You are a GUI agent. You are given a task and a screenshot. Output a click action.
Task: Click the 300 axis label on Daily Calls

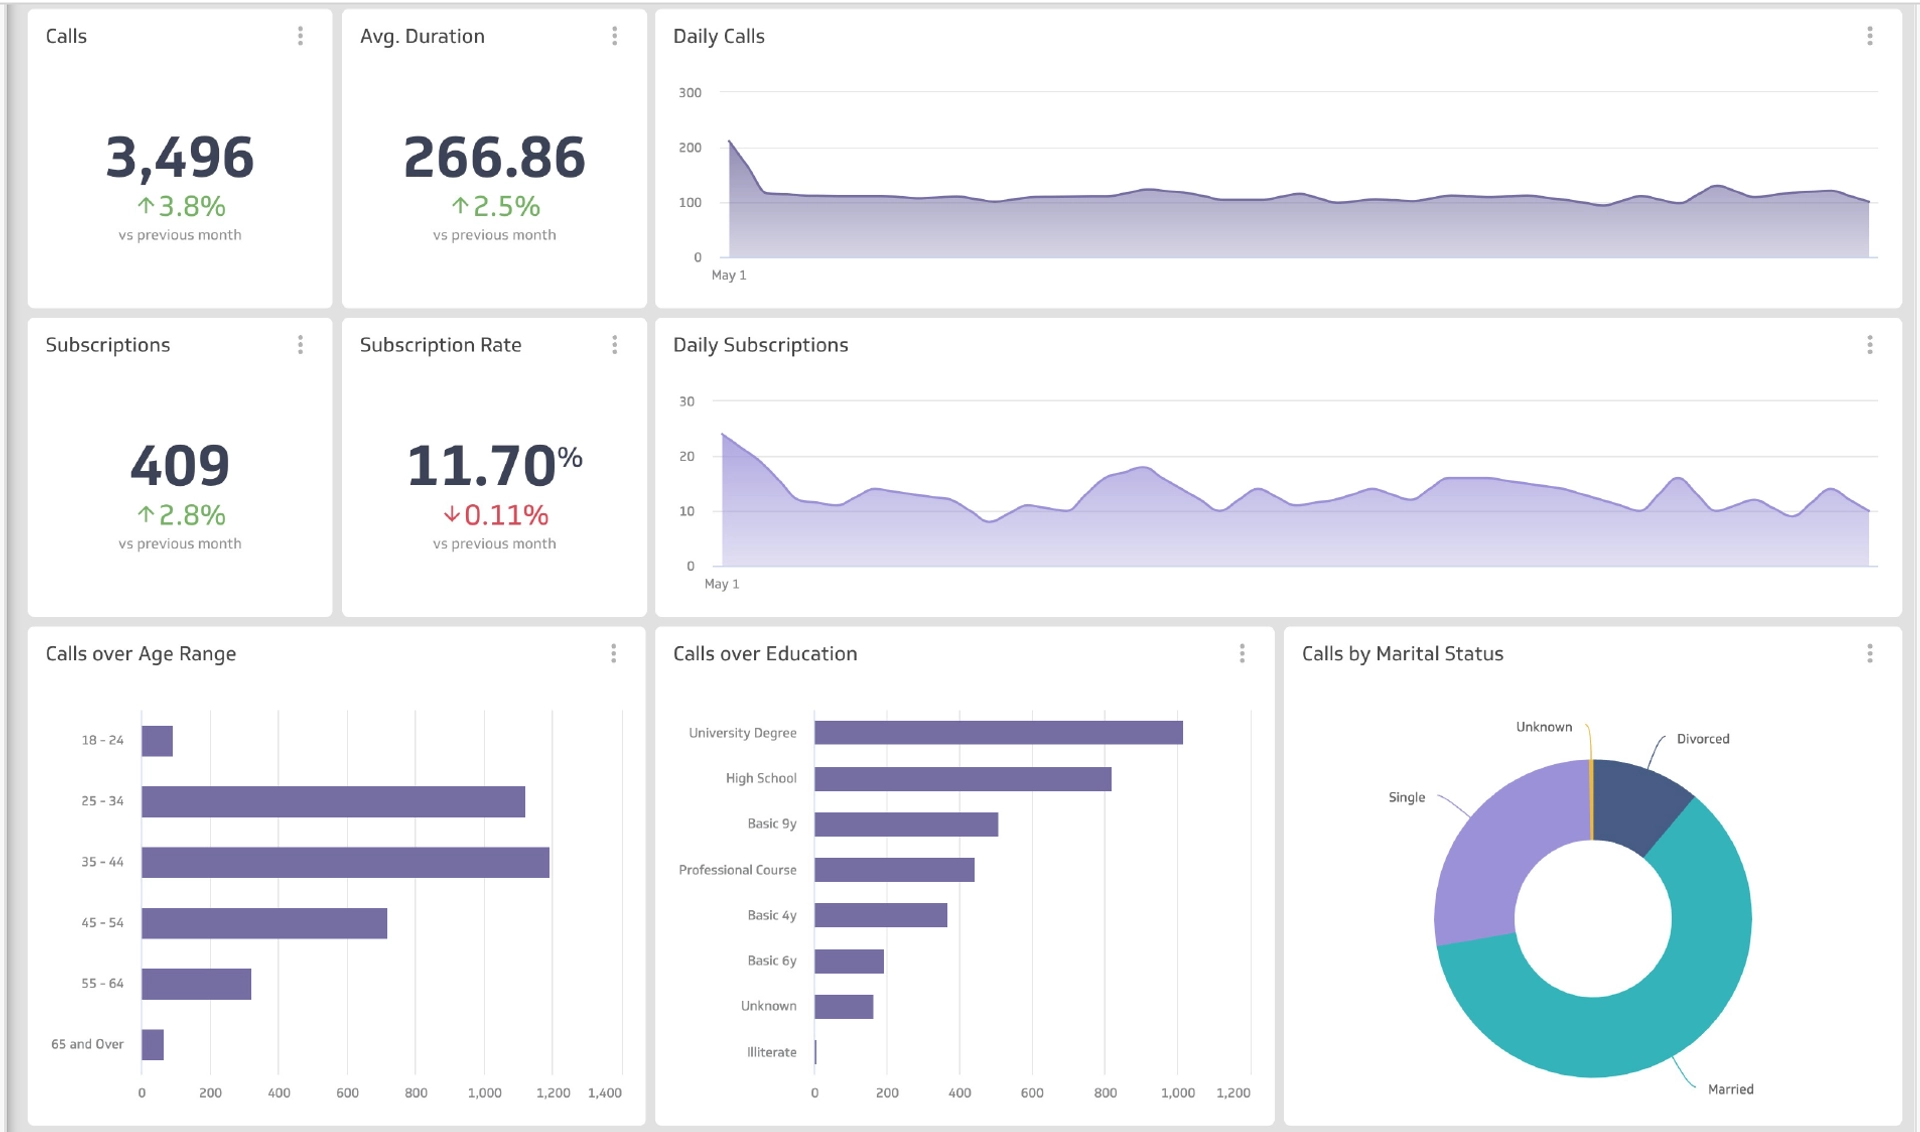(x=690, y=93)
